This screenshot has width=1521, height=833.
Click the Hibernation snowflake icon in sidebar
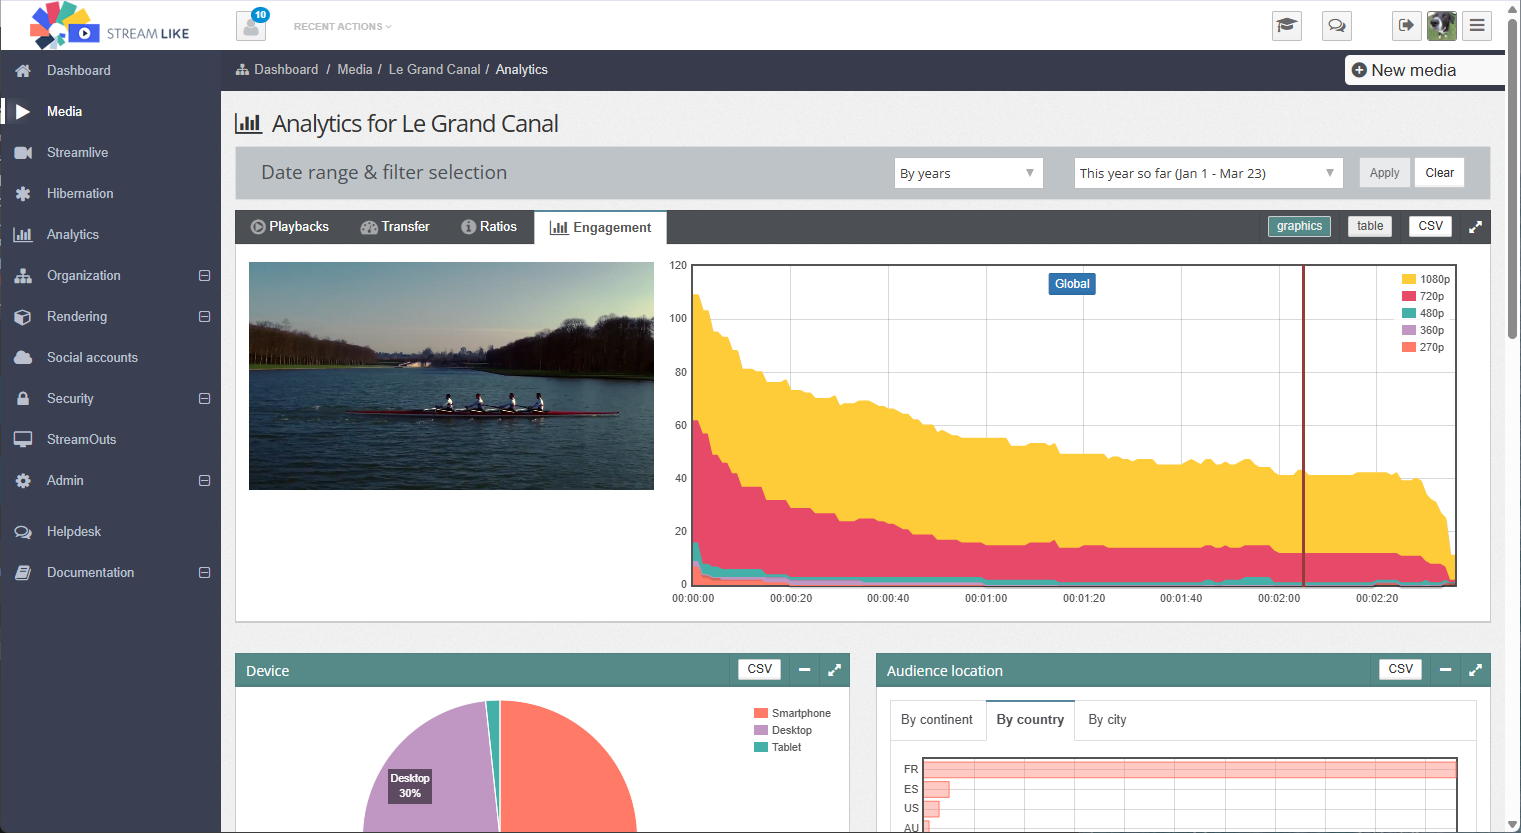pos(23,194)
